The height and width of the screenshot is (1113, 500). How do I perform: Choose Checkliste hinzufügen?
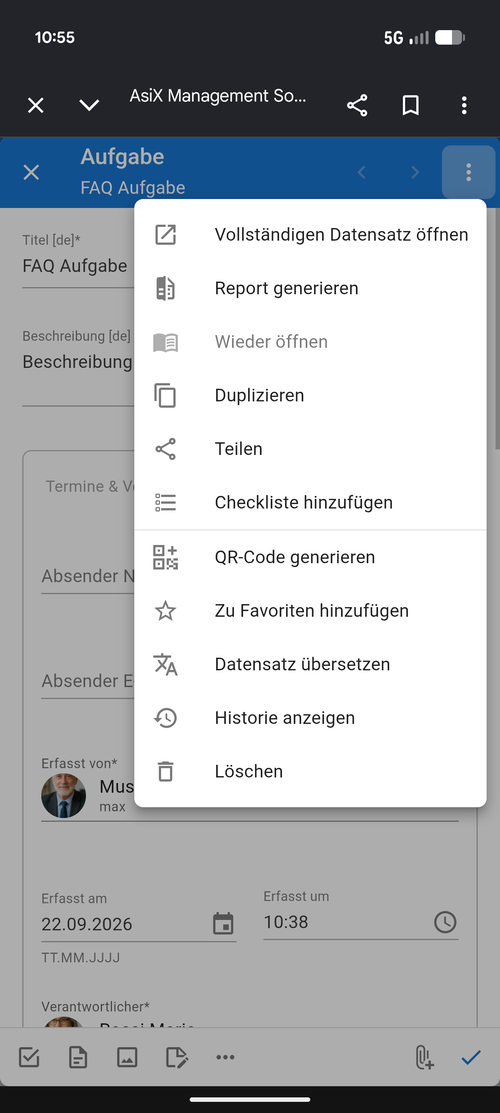pos(310,503)
